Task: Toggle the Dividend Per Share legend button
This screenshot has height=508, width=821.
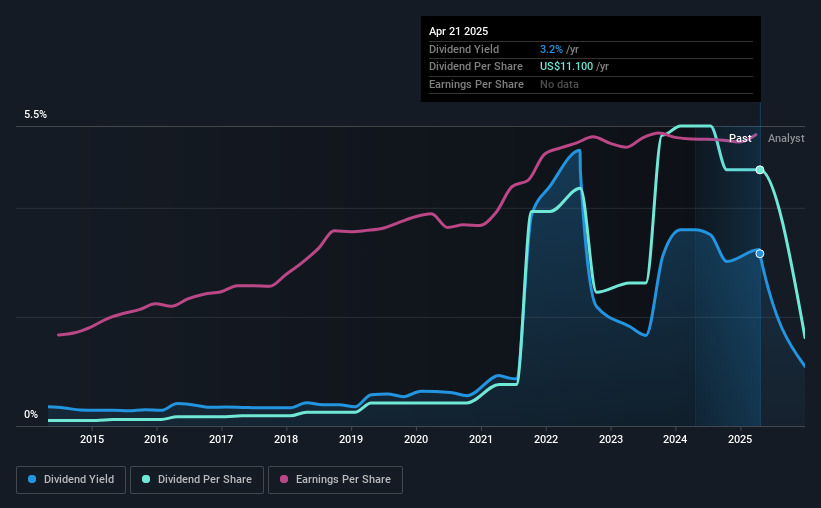Action: [x=197, y=480]
